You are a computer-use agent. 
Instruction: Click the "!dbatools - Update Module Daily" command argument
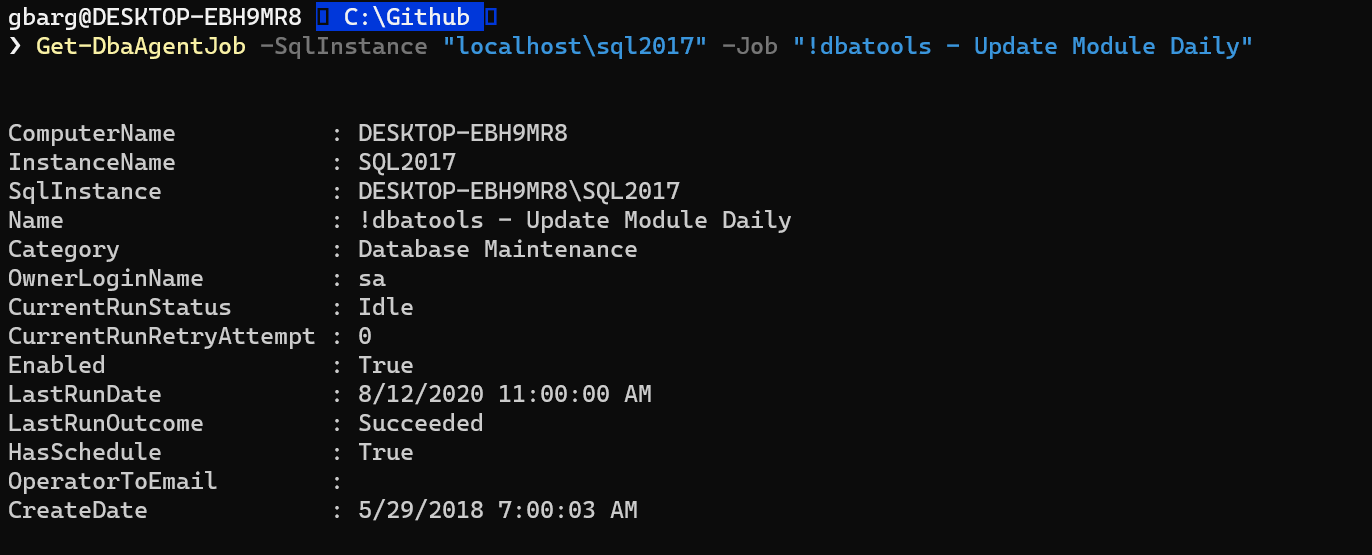[1023, 47]
